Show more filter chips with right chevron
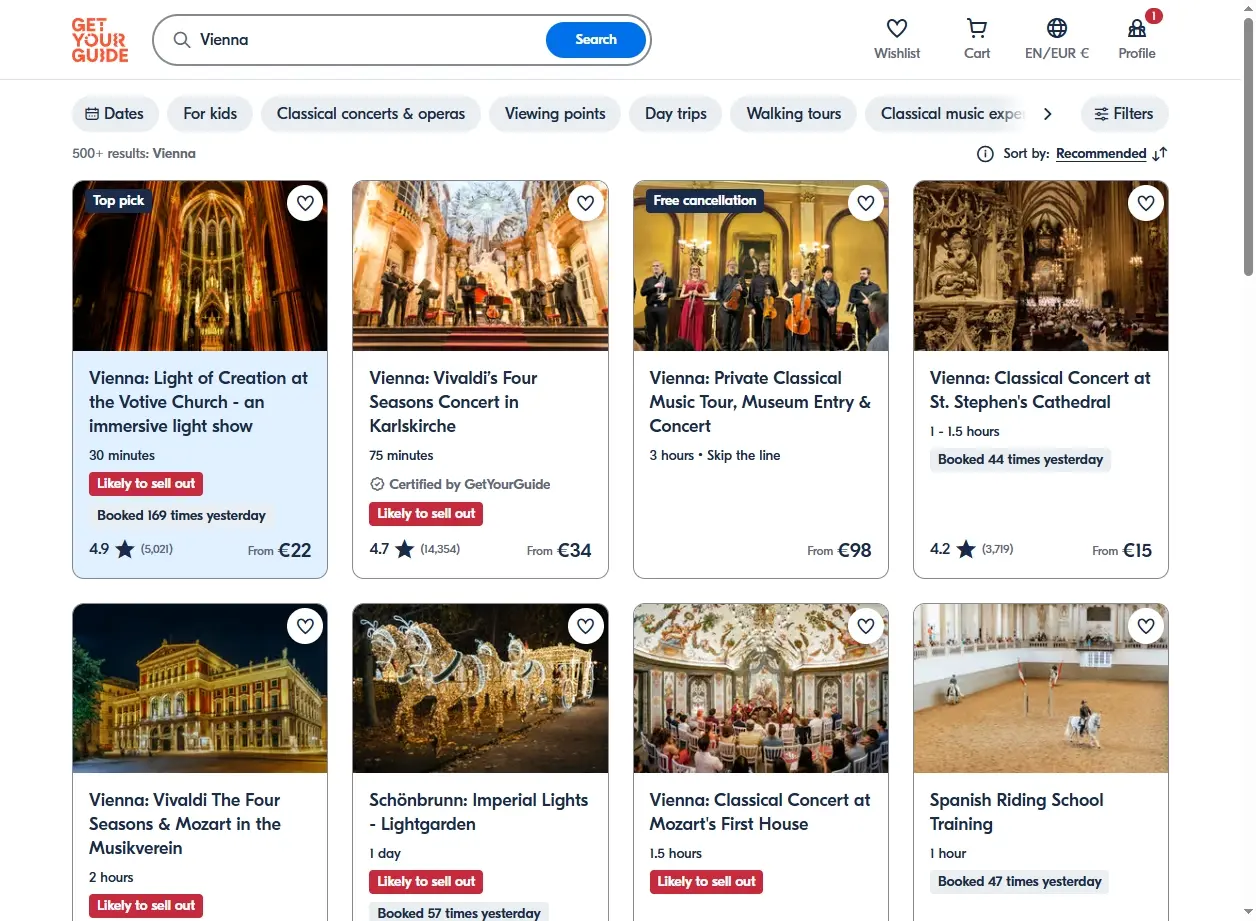This screenshot has height=921, width=1256. tap(1048, 114)
